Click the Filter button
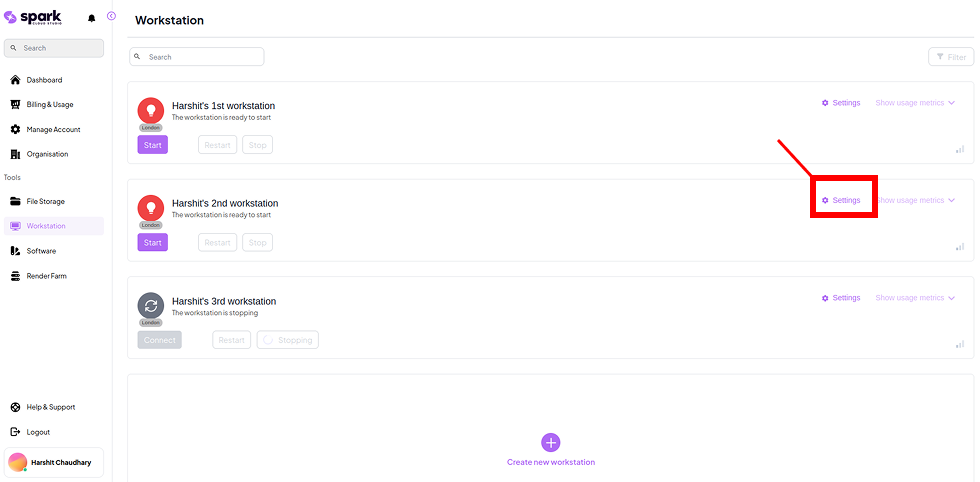 (x=951, y=57)
